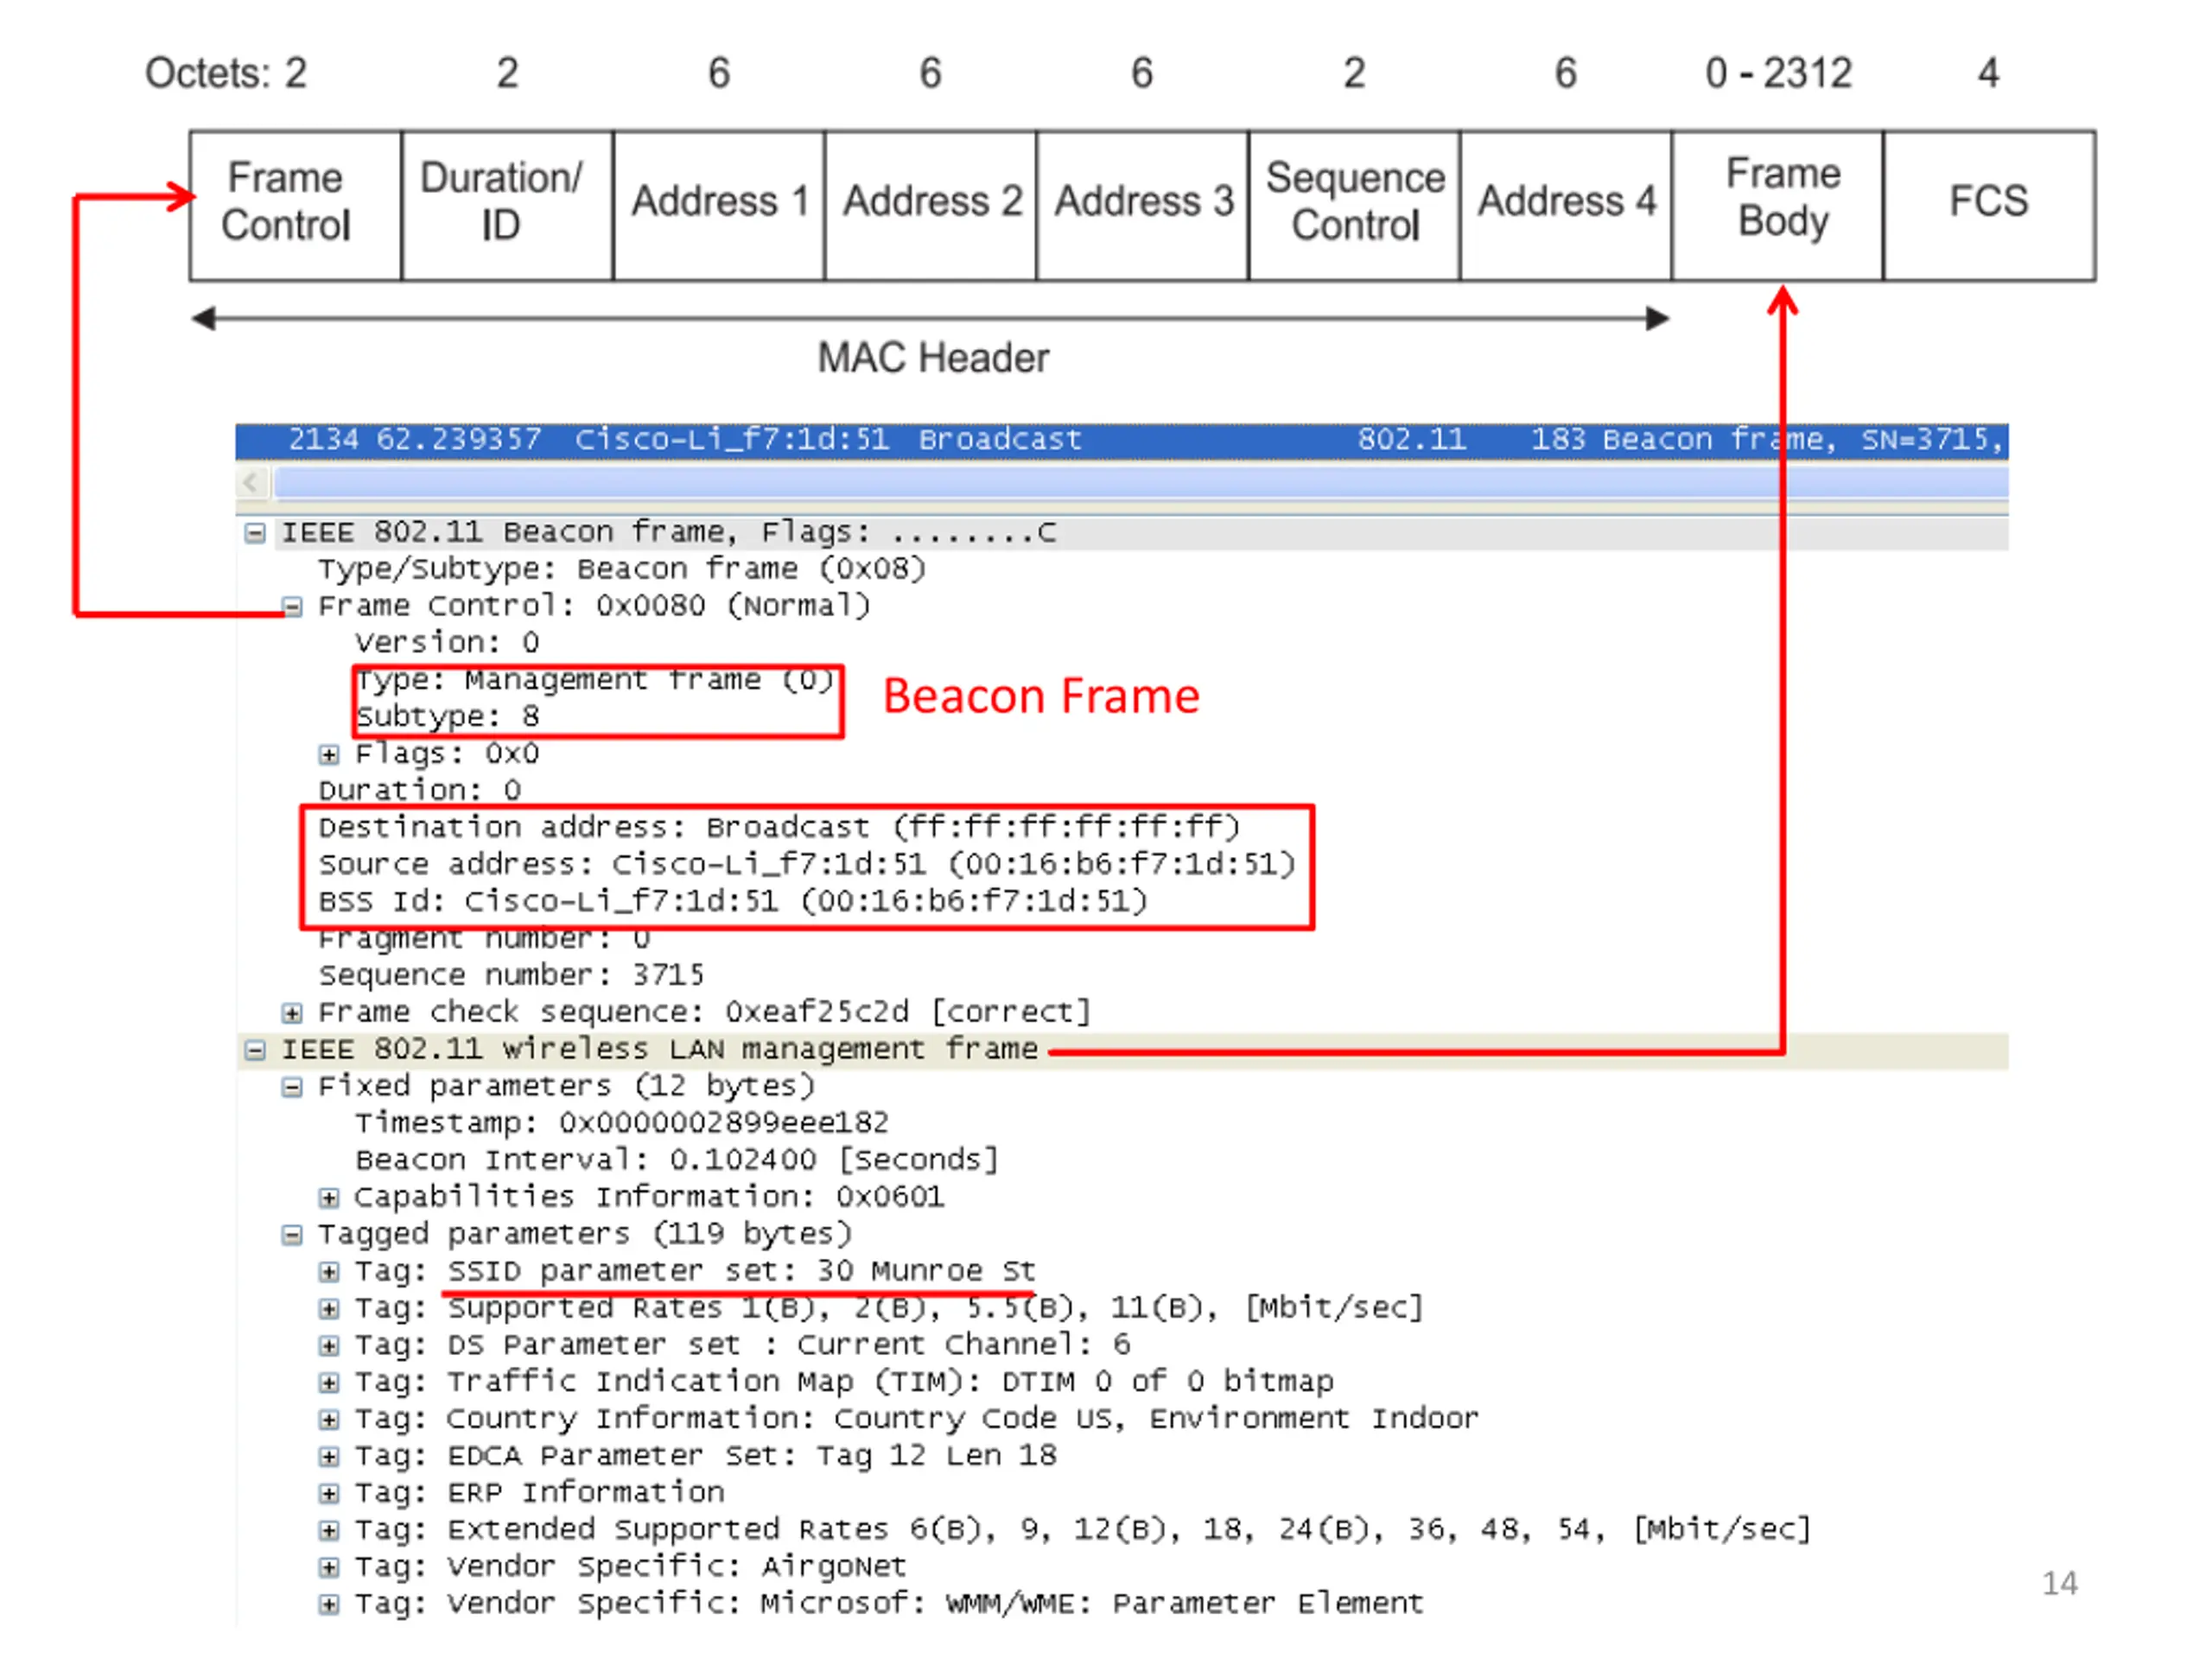This screenshot has height=1659, width=2212.
Task: Expand the Flags: 0x0 node
Action: (329, 755)
